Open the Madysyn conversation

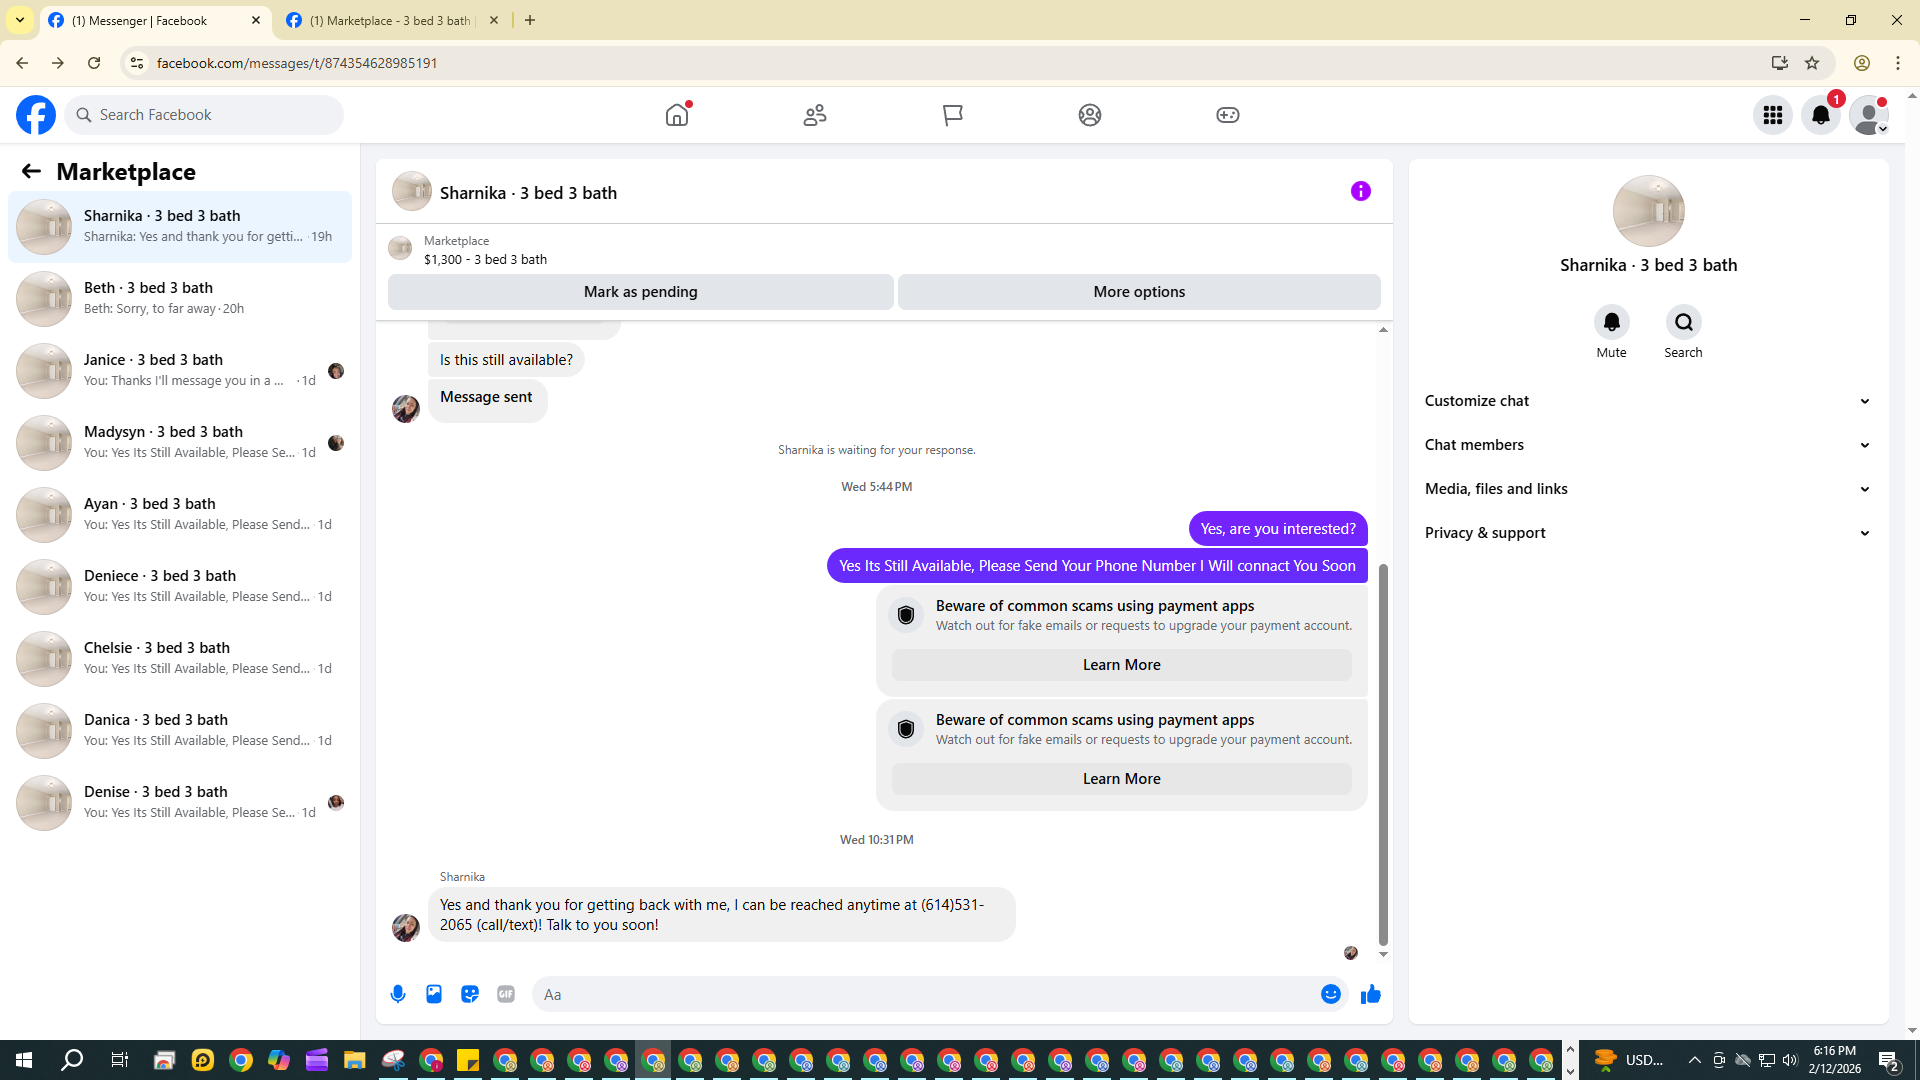click(180, 443)
